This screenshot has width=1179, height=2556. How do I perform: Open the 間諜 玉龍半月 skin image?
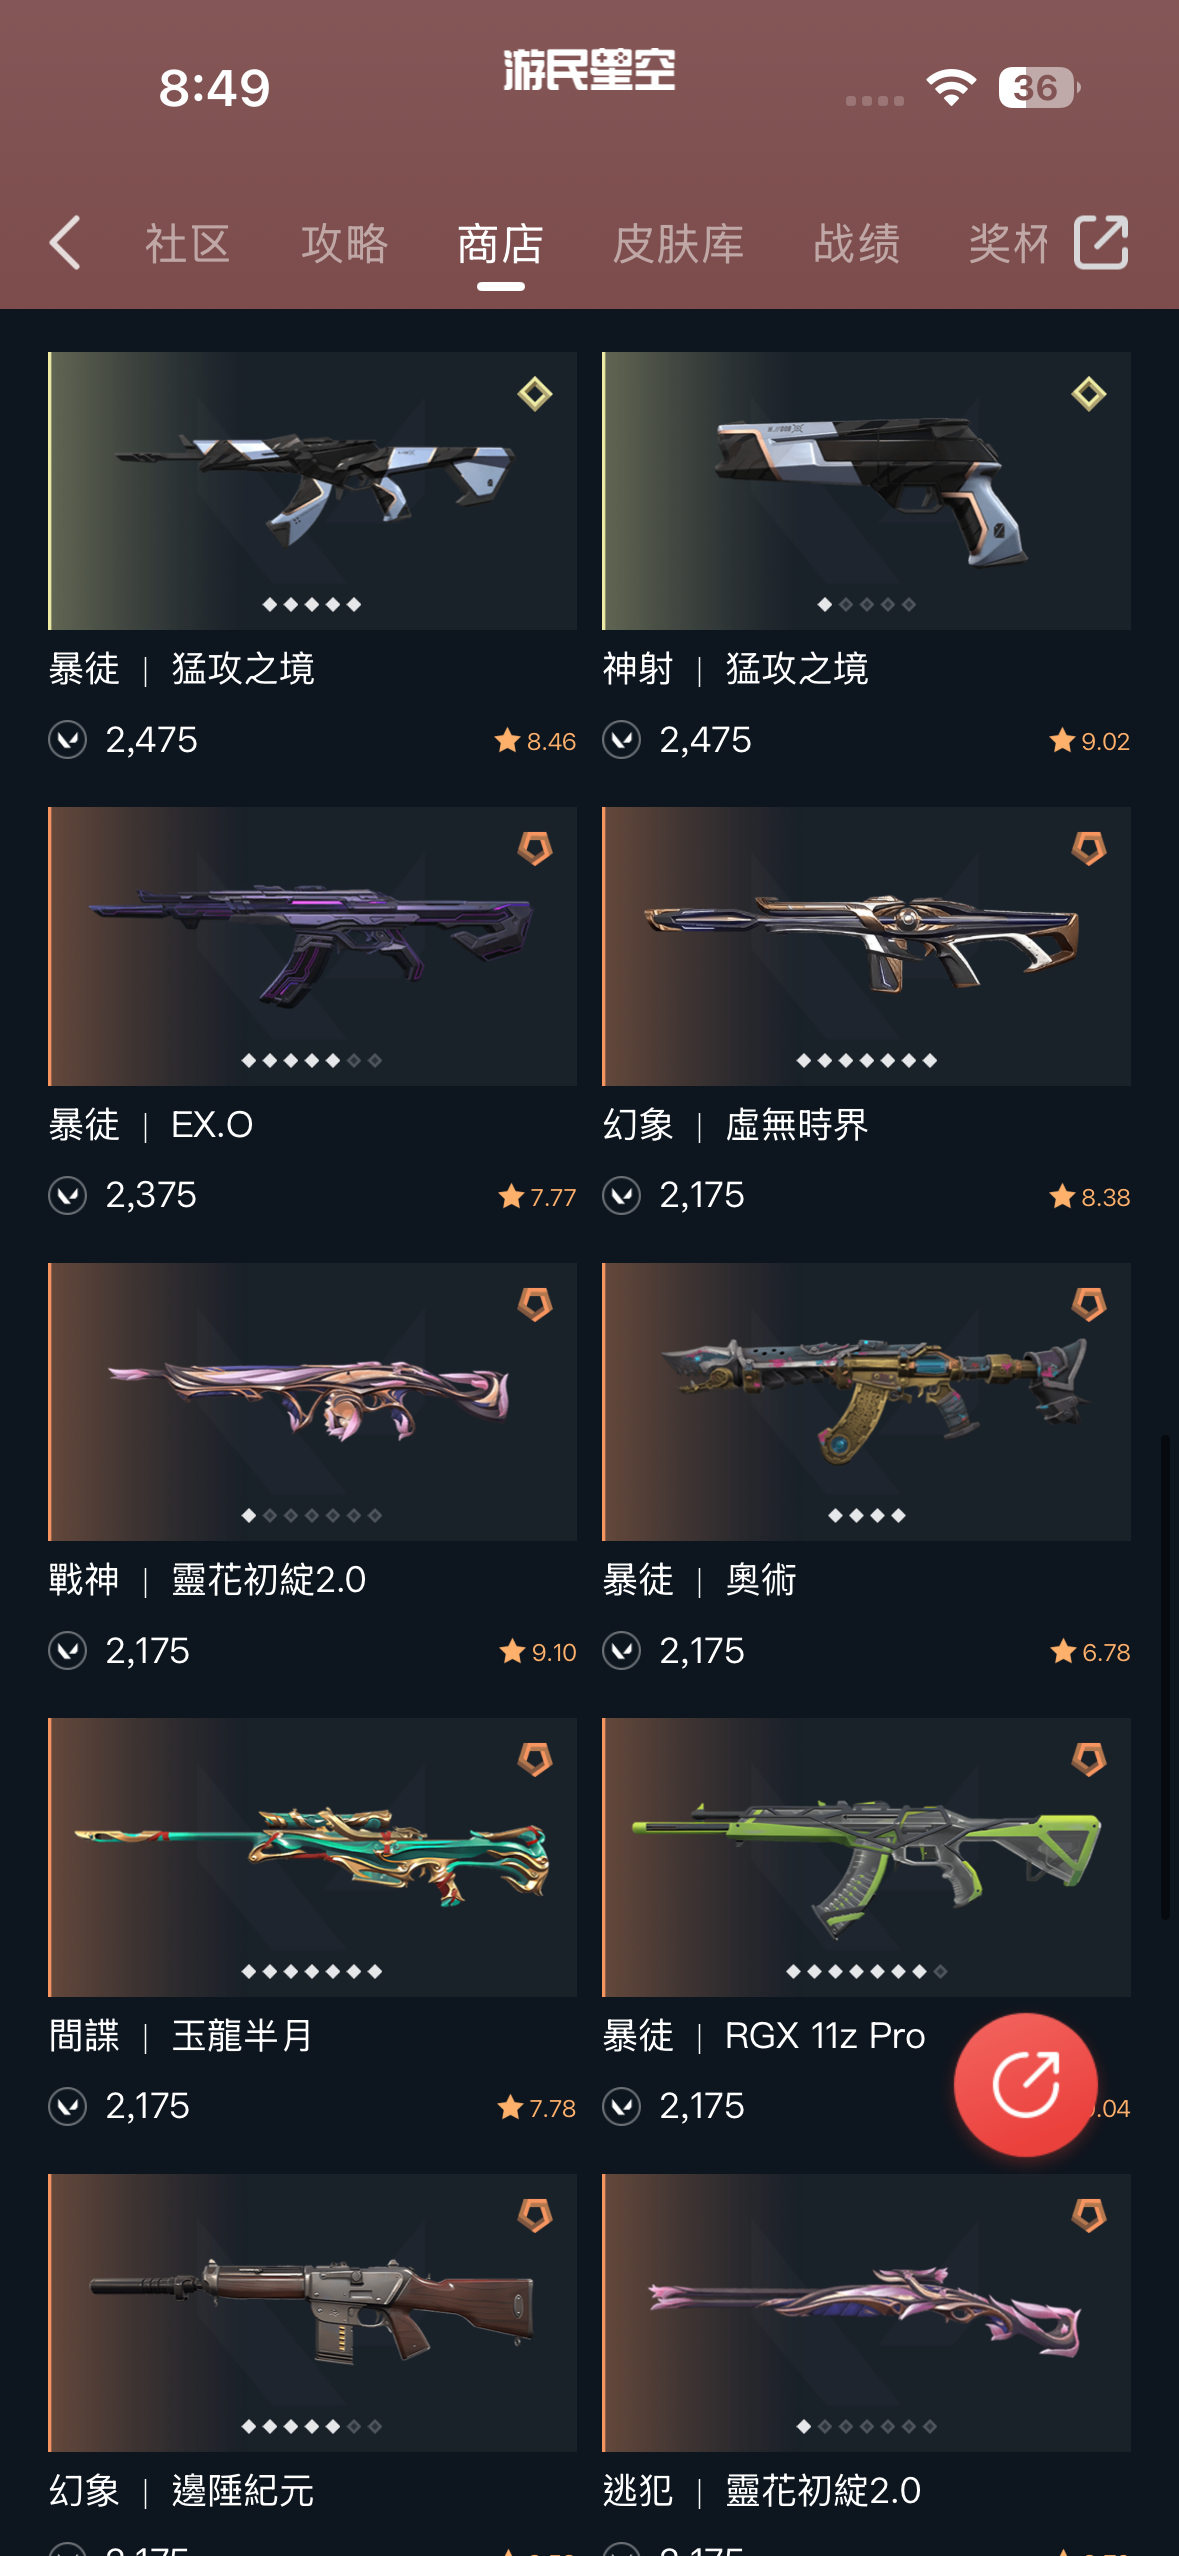click(312, 1857)
